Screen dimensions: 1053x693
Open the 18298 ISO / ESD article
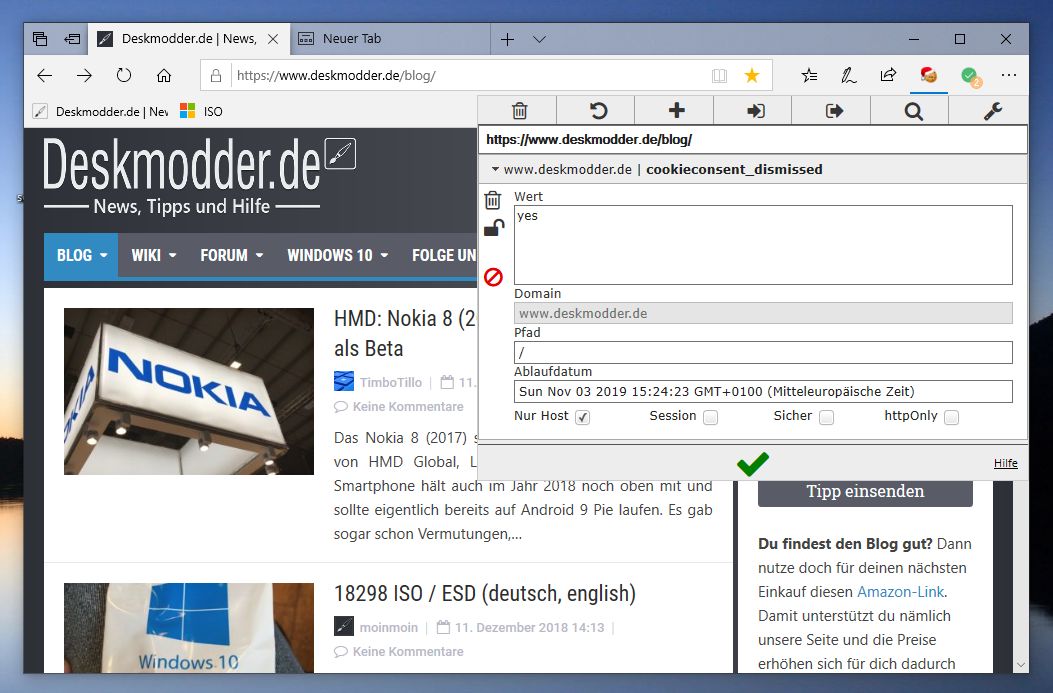coord(484,594)
